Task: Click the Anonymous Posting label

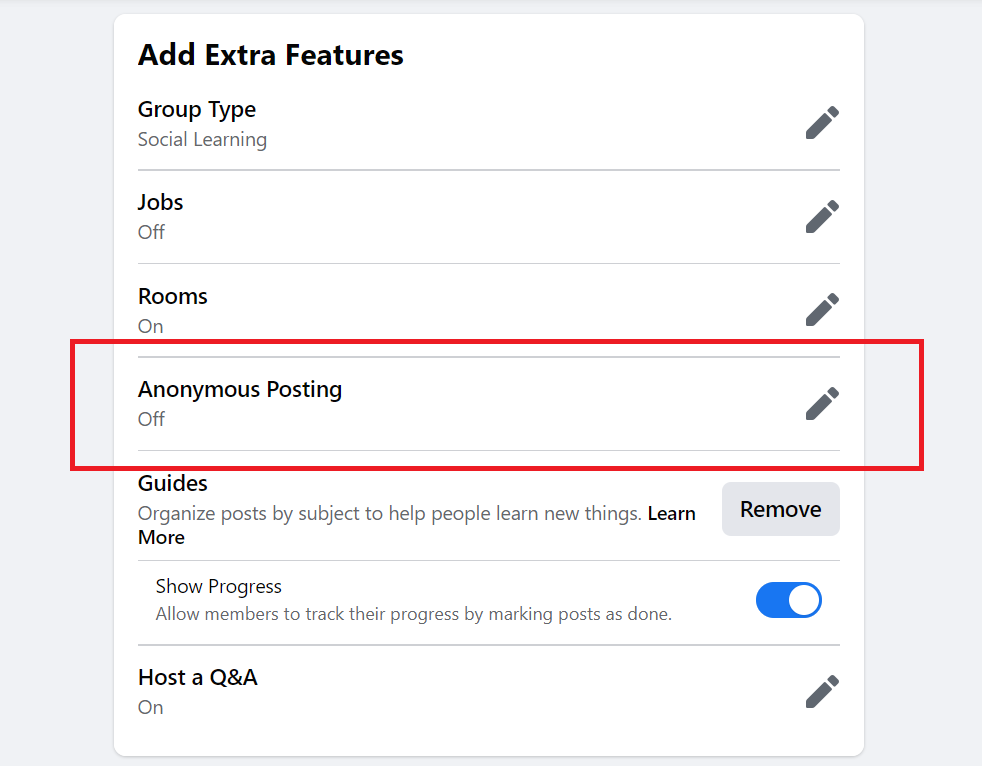Action: [240, 389]
